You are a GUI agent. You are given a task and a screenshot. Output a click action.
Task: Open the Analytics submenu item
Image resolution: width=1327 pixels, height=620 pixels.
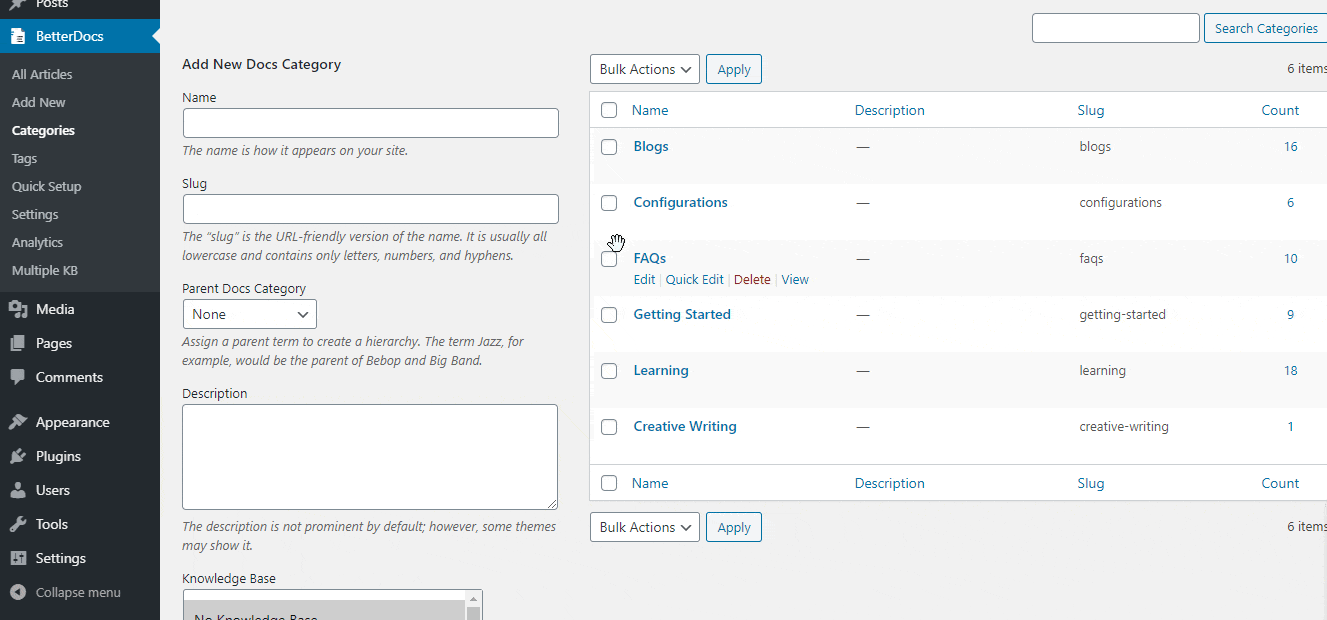point(37,243)
